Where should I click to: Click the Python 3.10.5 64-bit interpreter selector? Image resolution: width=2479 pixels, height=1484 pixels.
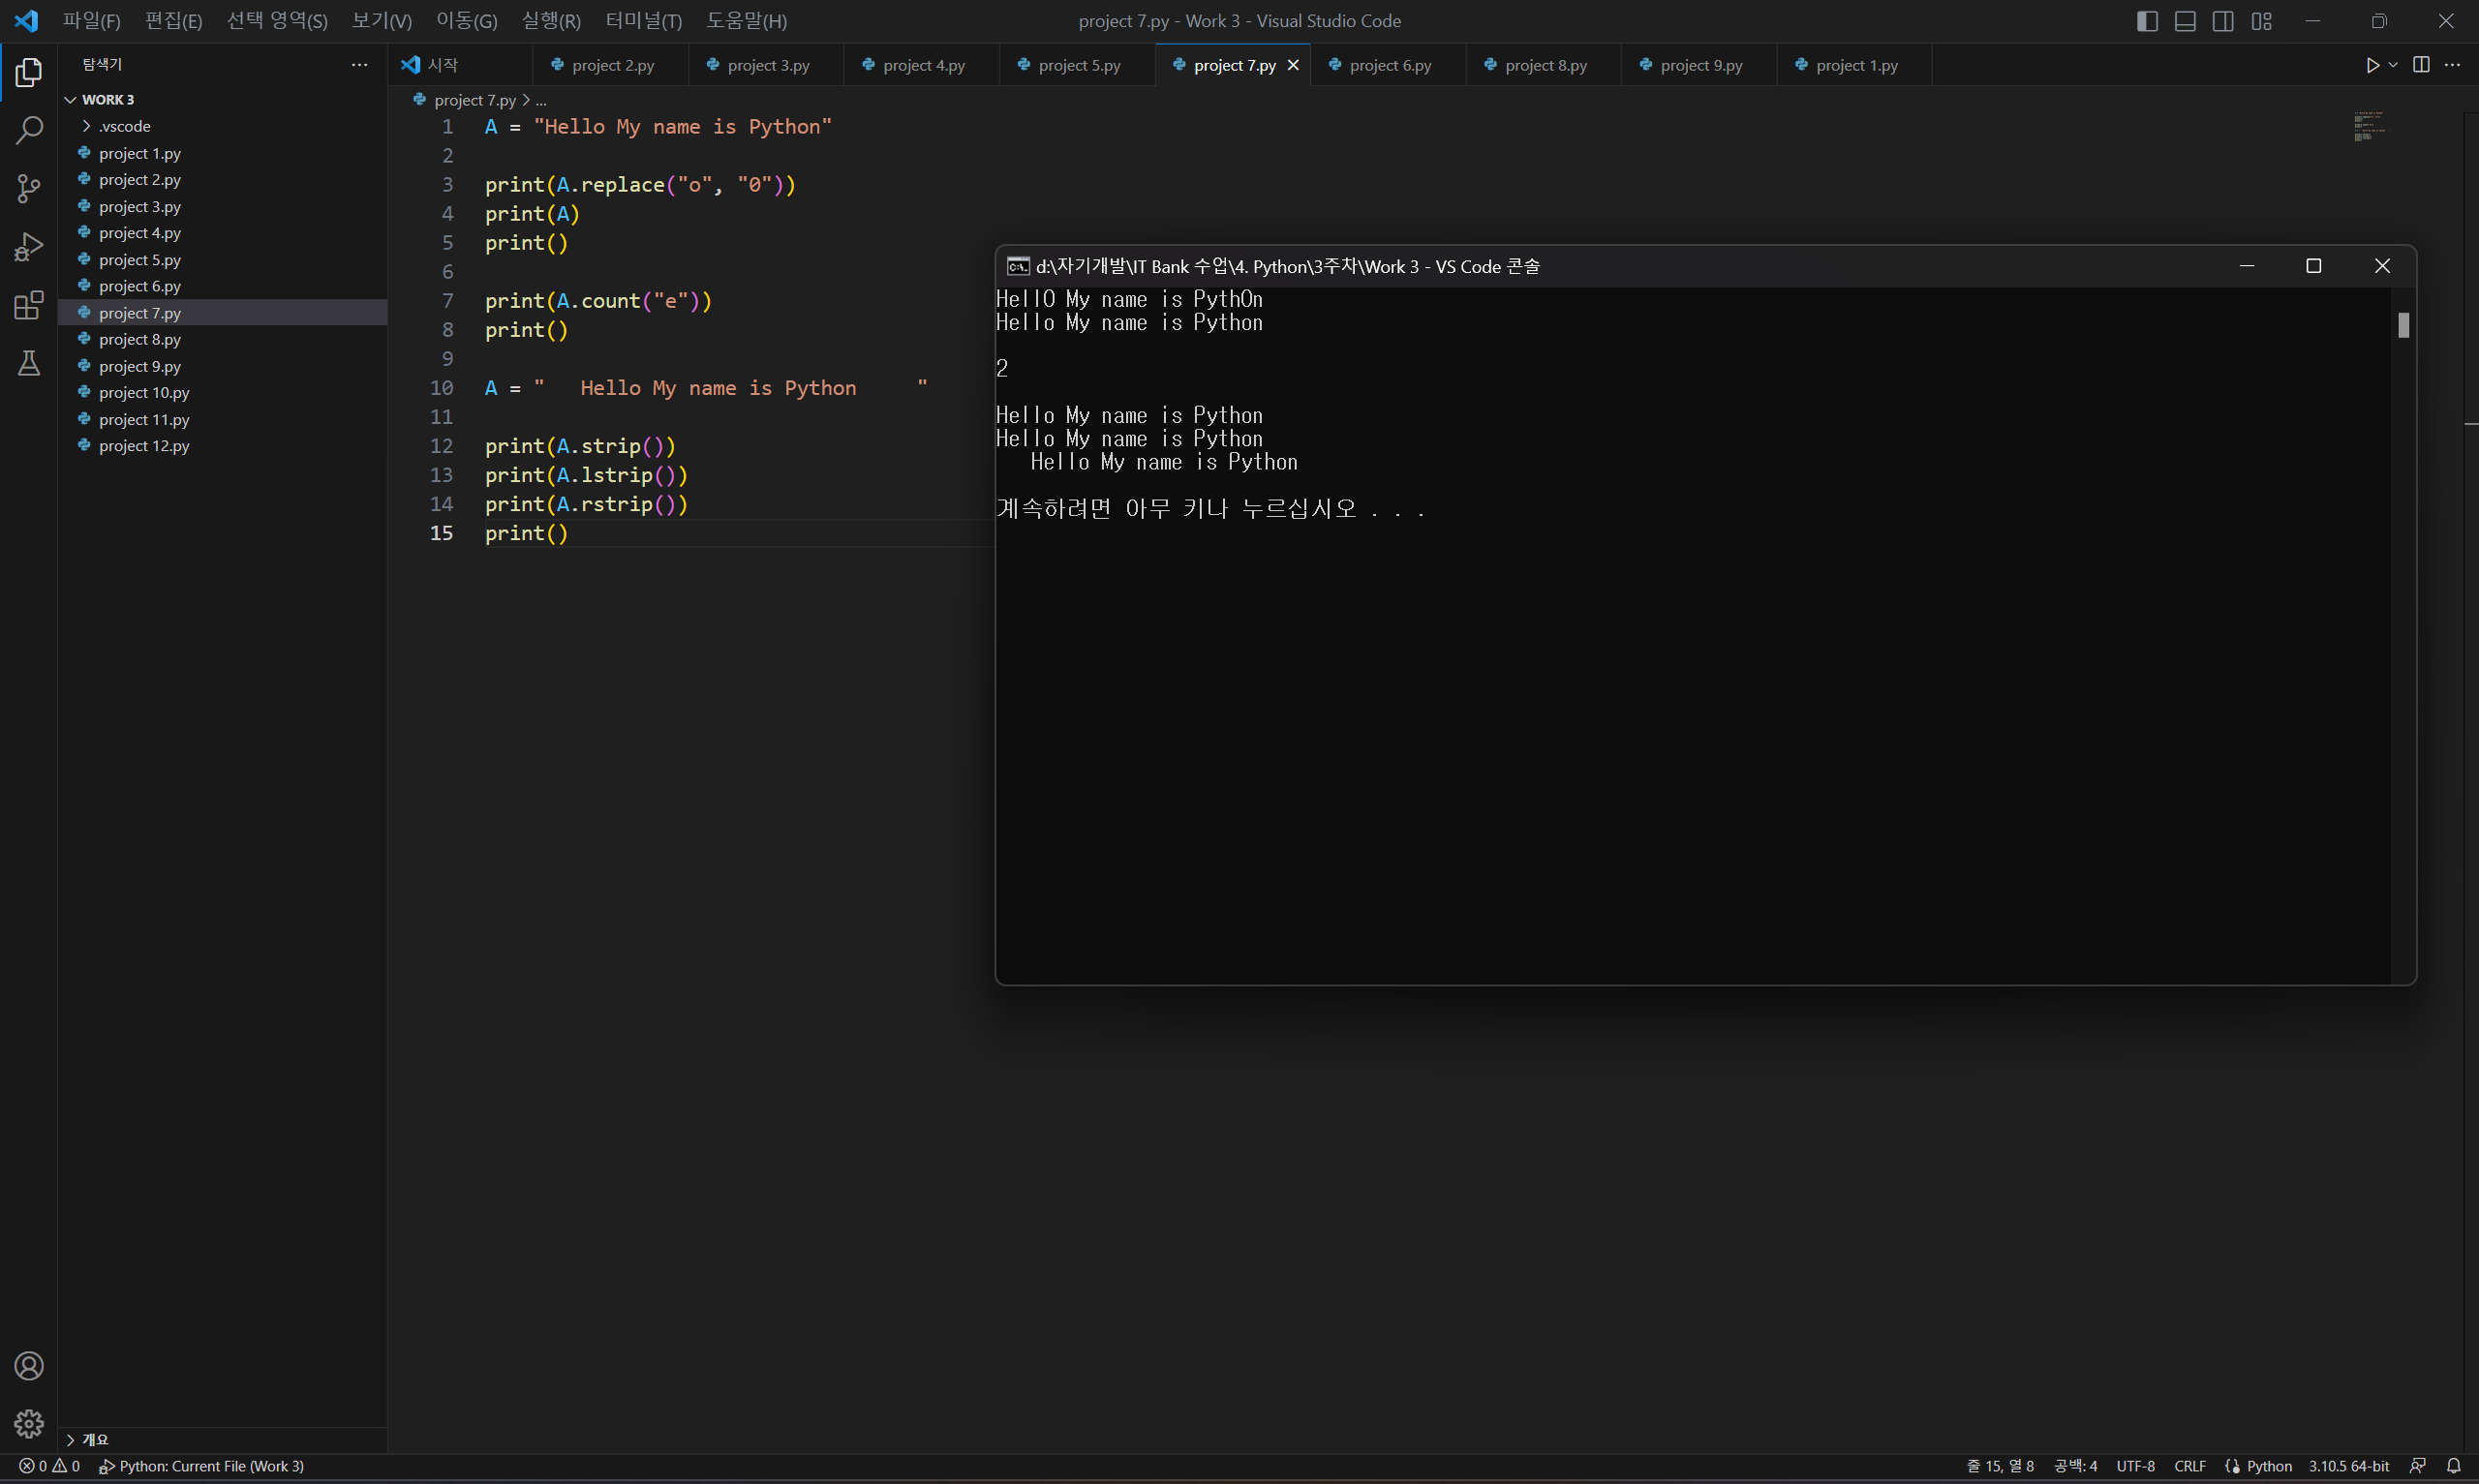(2348, 1466)
